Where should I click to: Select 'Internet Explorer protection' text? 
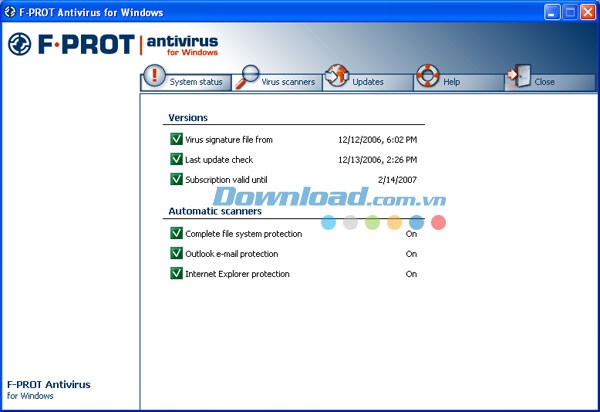coord(237,274)
